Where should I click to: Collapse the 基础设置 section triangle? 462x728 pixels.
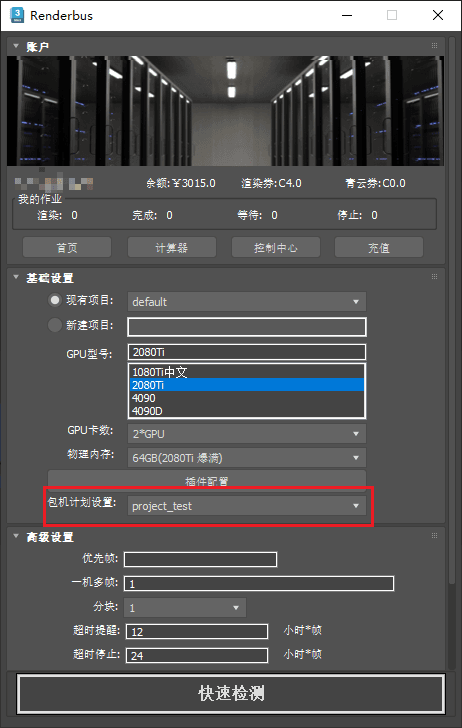[16, 277]
